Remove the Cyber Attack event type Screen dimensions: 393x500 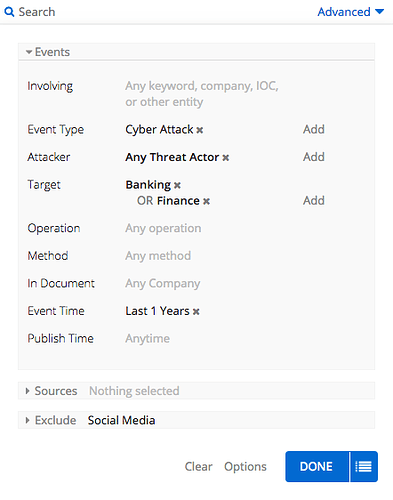200,130
